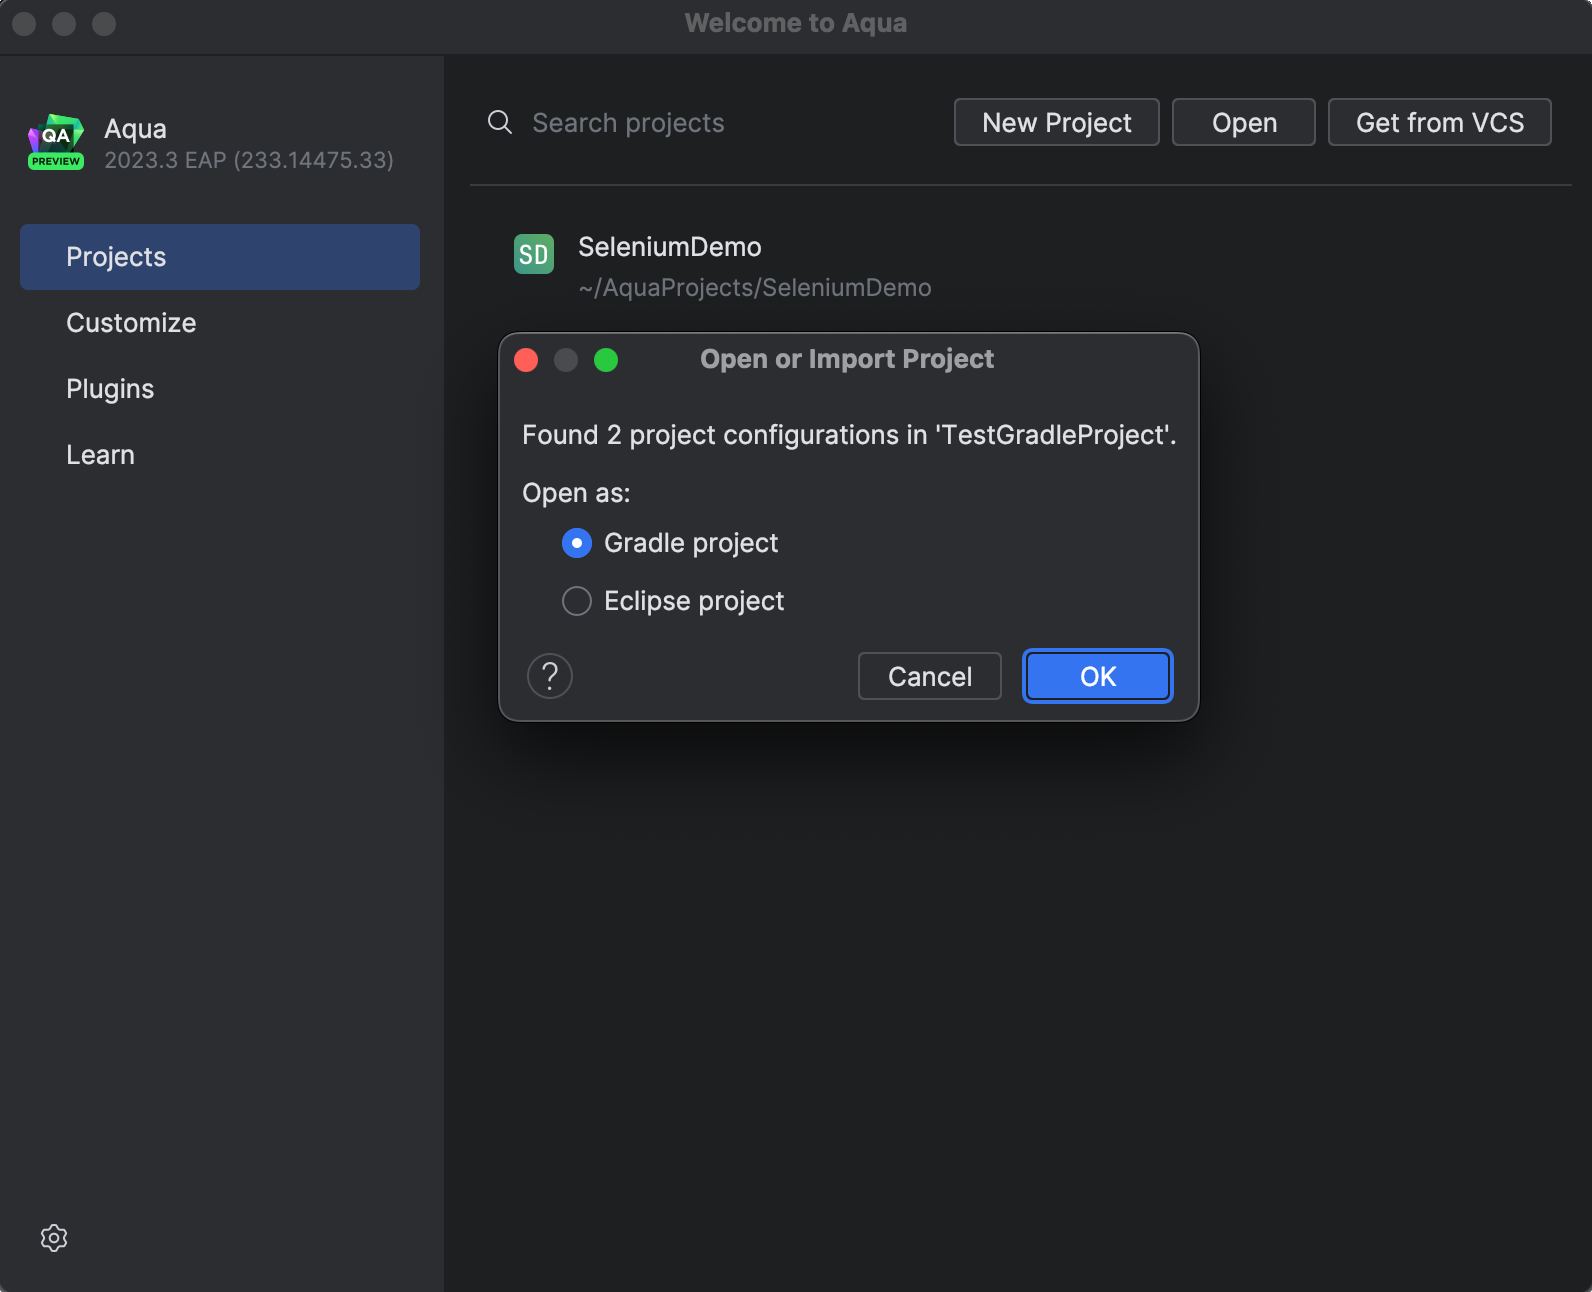
Task: Click the search magnifier icon
Action: pyautogui.click(x=500, y=122)
